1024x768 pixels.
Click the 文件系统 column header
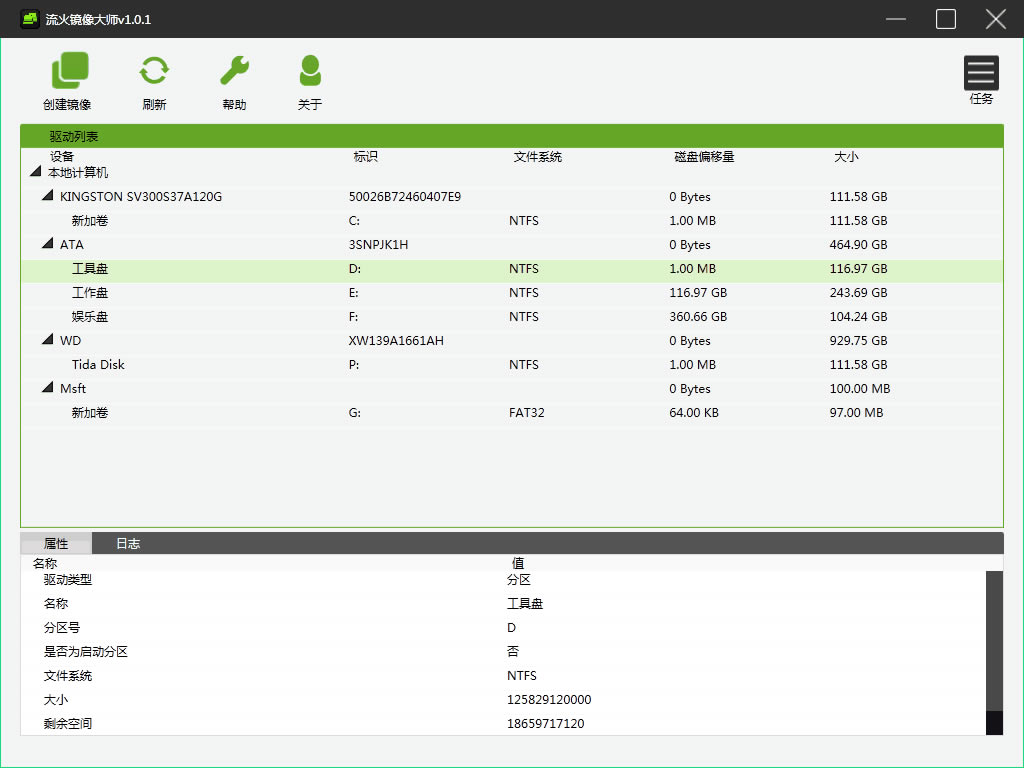537,157
